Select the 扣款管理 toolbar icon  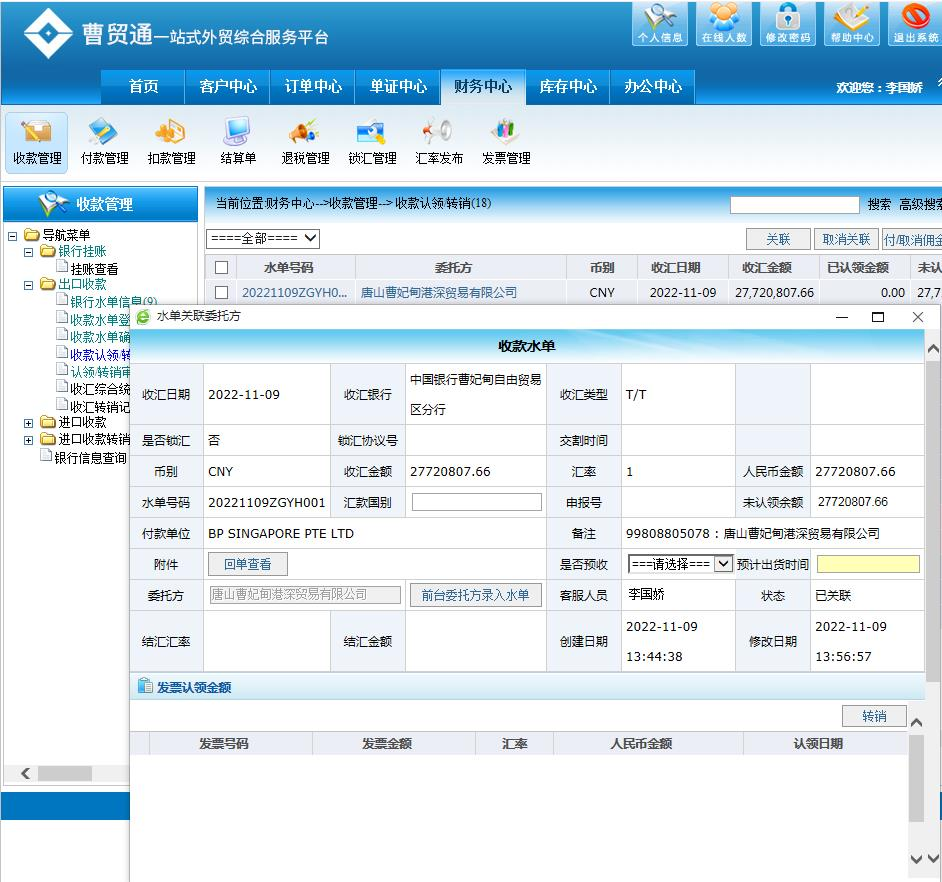point(171,142)
